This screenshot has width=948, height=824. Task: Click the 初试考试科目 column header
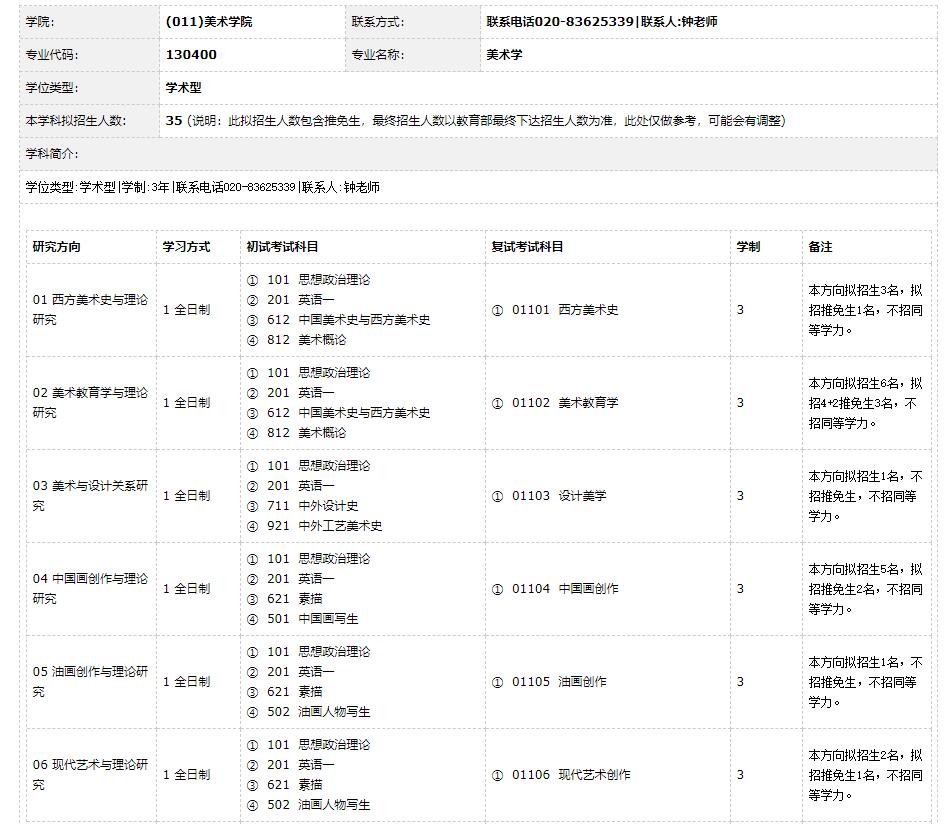pos(282,247)
